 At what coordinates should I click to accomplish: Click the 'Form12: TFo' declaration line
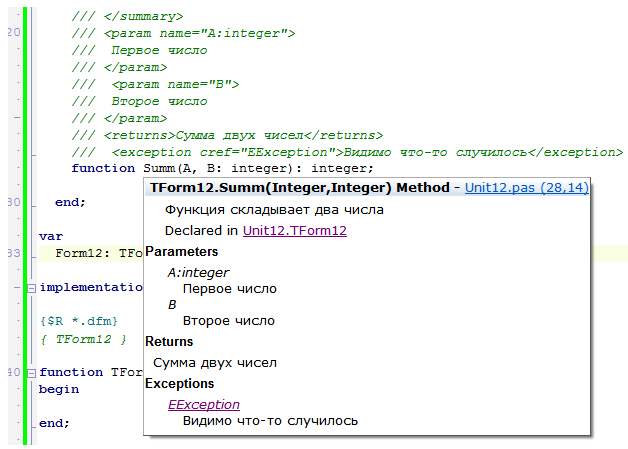coord(99,254)
